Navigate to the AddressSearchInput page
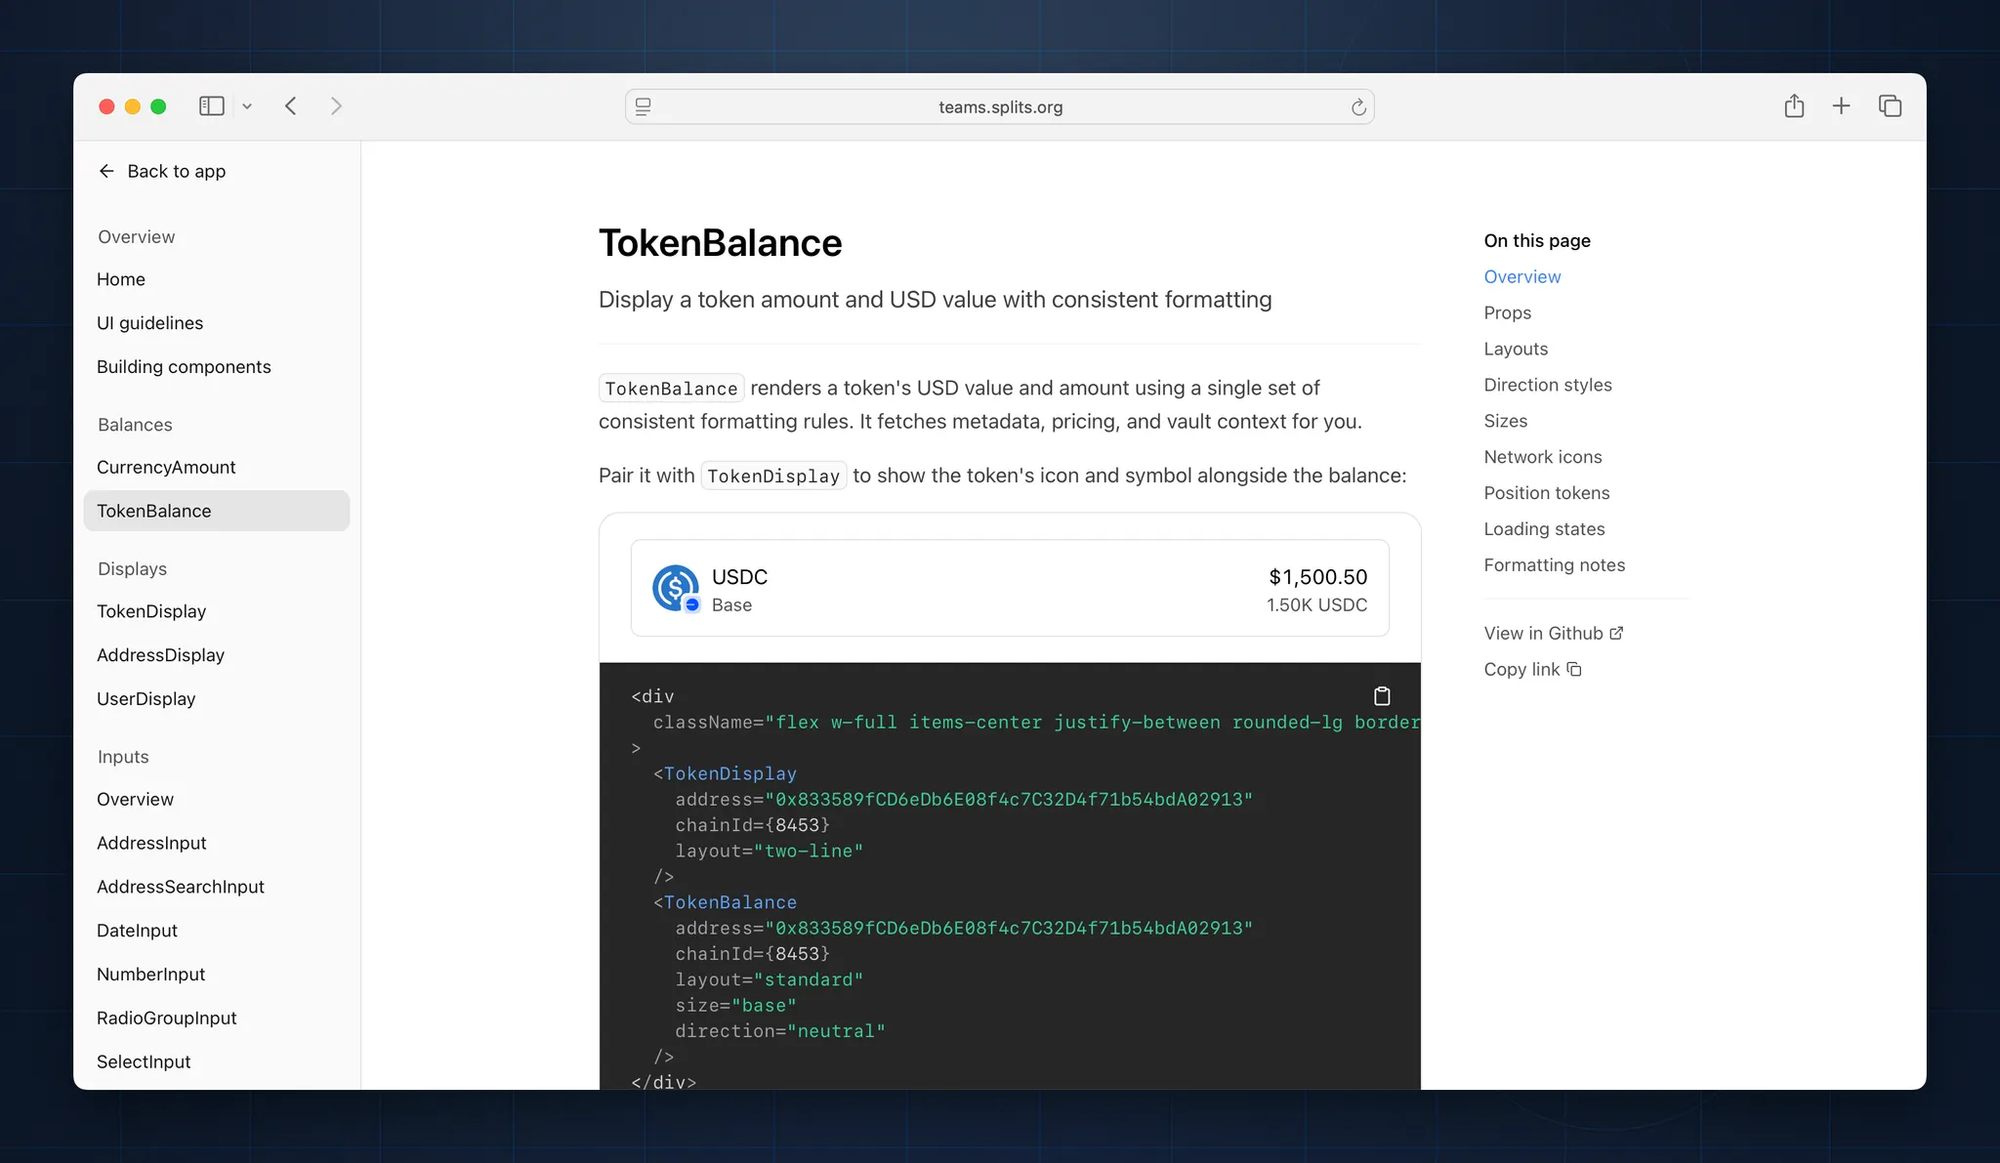 point(180,886)
